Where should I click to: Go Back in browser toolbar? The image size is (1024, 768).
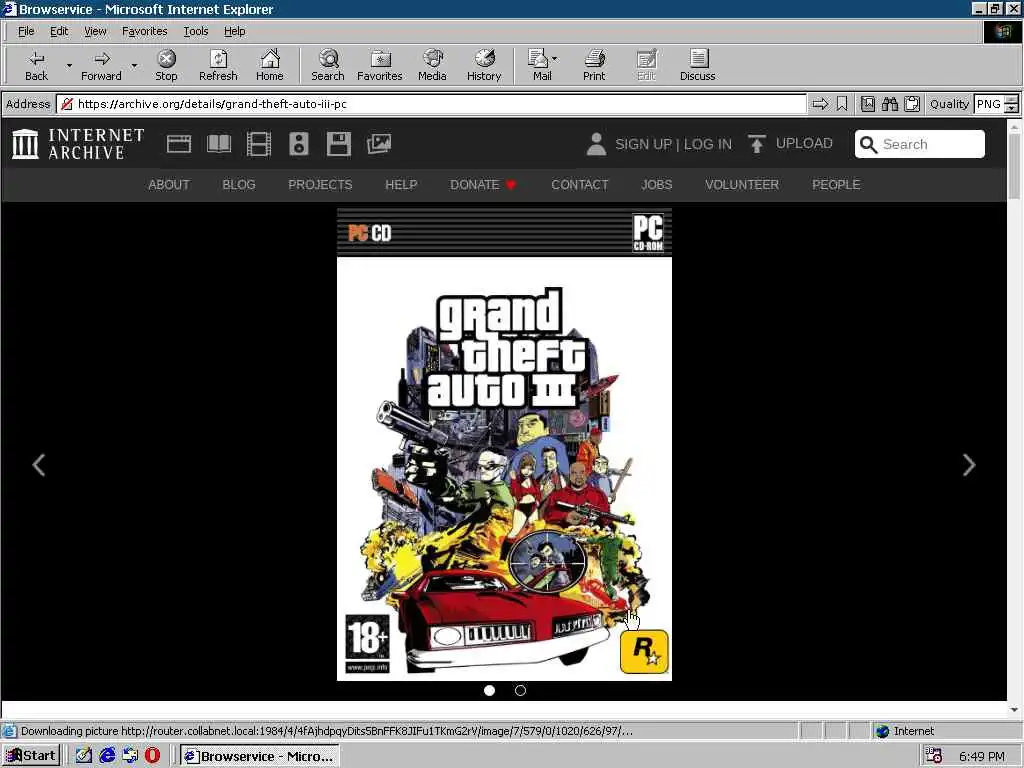(37, 65)
